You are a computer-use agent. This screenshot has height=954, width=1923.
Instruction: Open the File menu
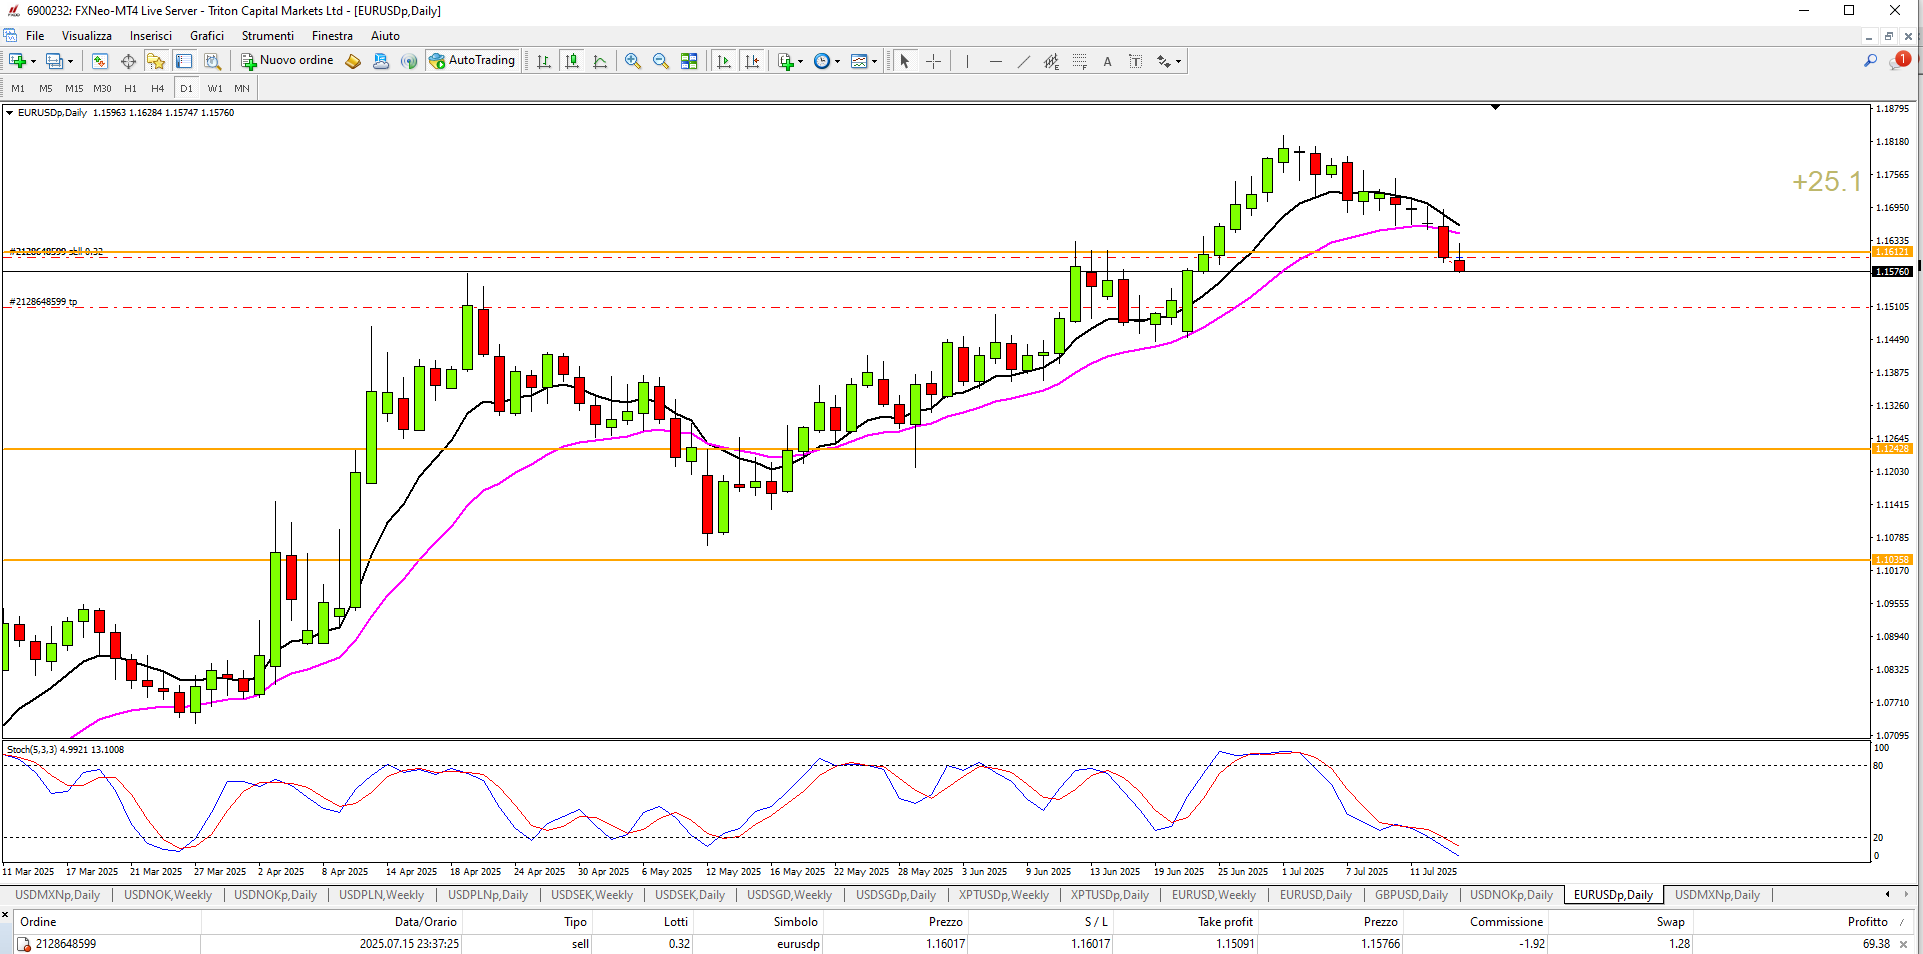[x=35, y=36]
